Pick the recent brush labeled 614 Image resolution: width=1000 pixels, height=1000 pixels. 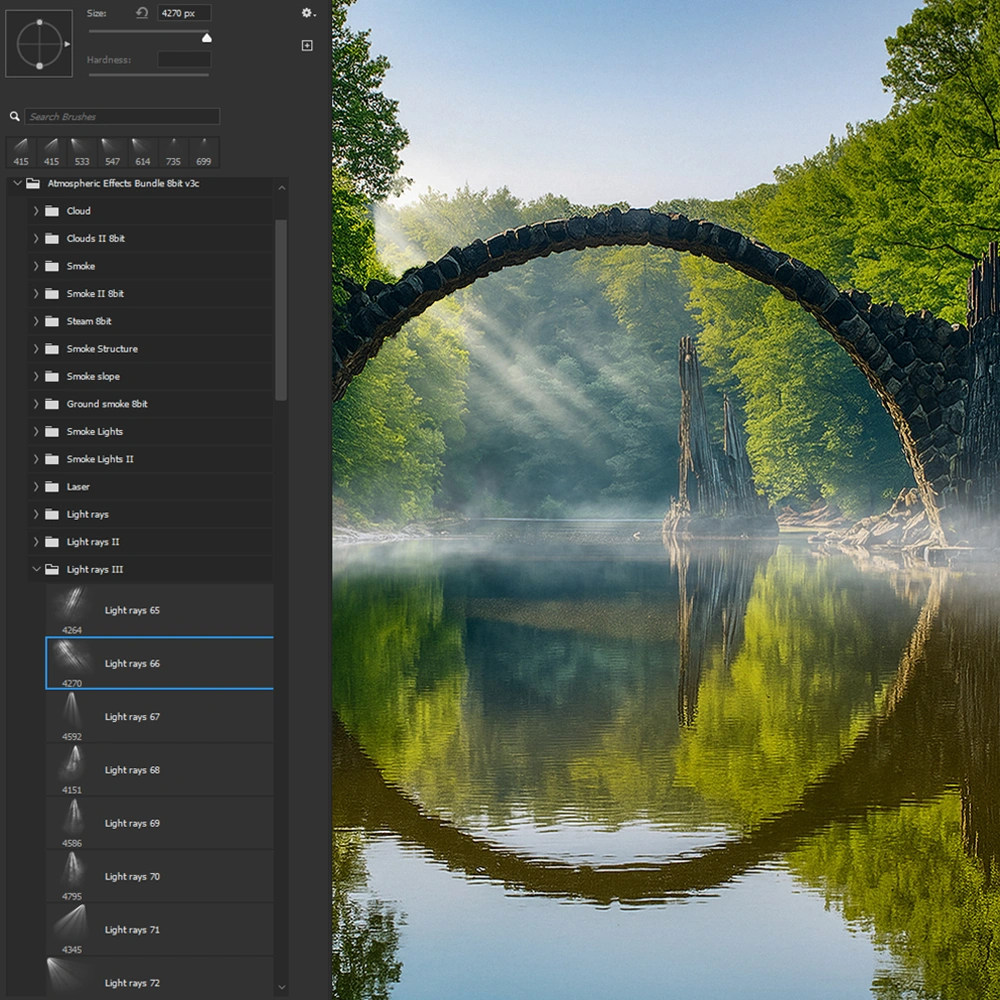tap(143, 152)
